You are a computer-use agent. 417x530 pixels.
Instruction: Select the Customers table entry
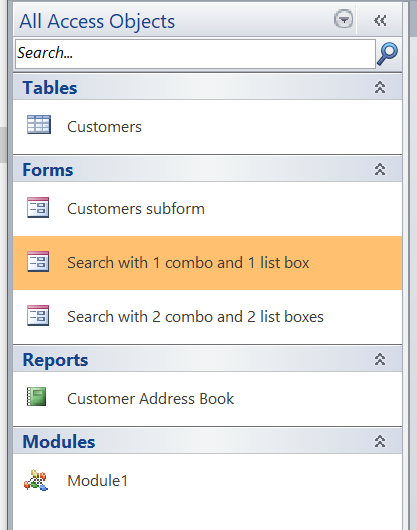point(207,127)
